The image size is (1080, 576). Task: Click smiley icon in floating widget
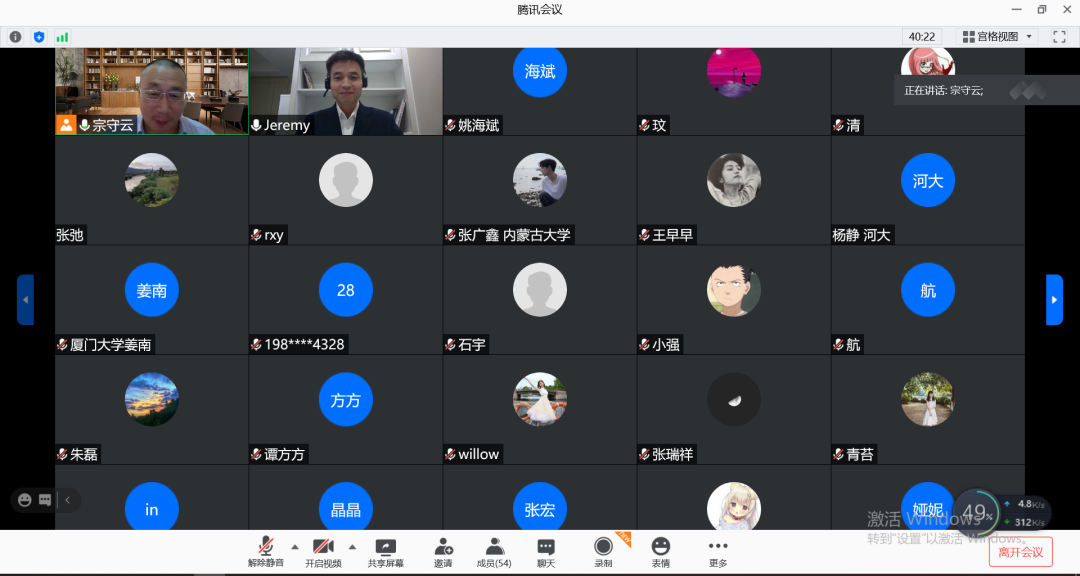pos(25,500)
